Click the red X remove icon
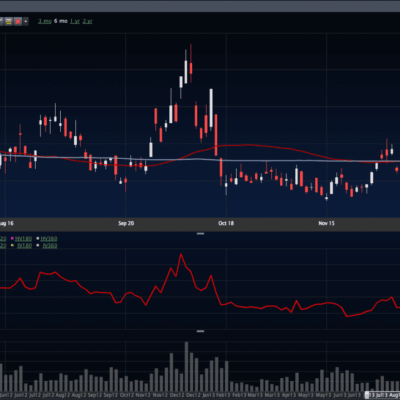Screen dimensions: 400x400 tap(18, 21)
